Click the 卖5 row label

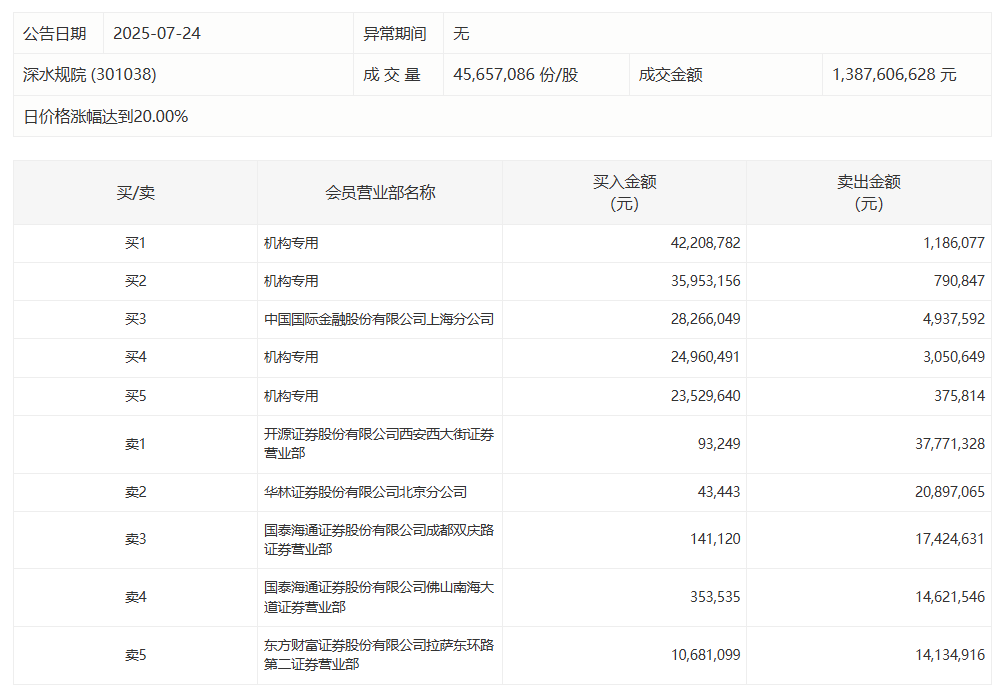pyautogui.click(x=135, y=656)
